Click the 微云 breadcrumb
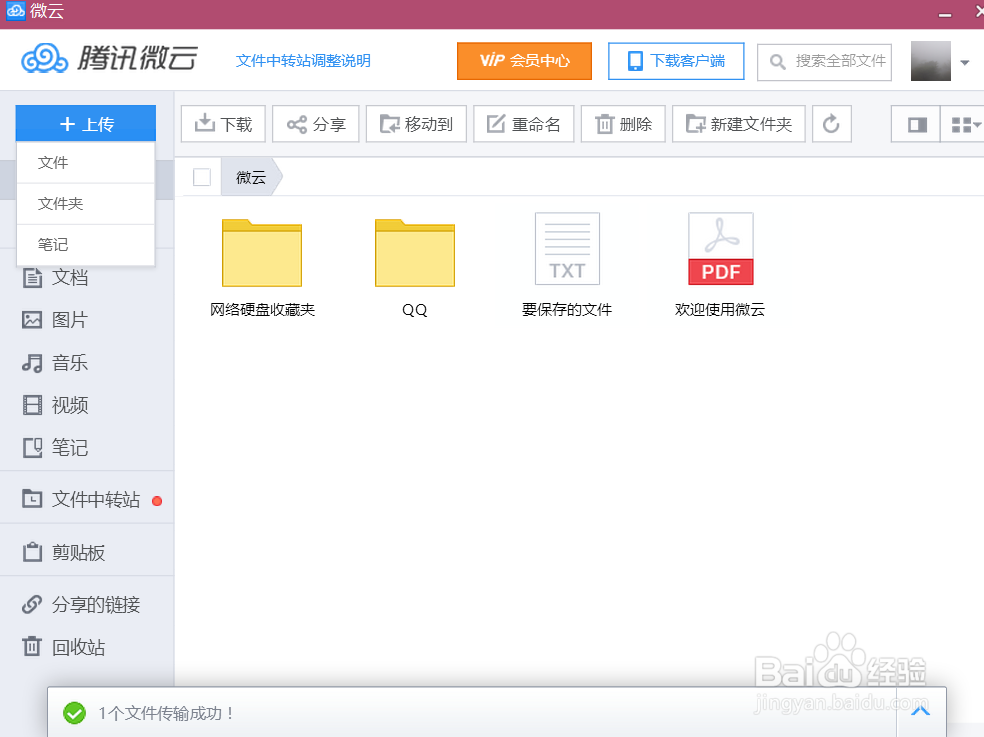 [251, 177]
